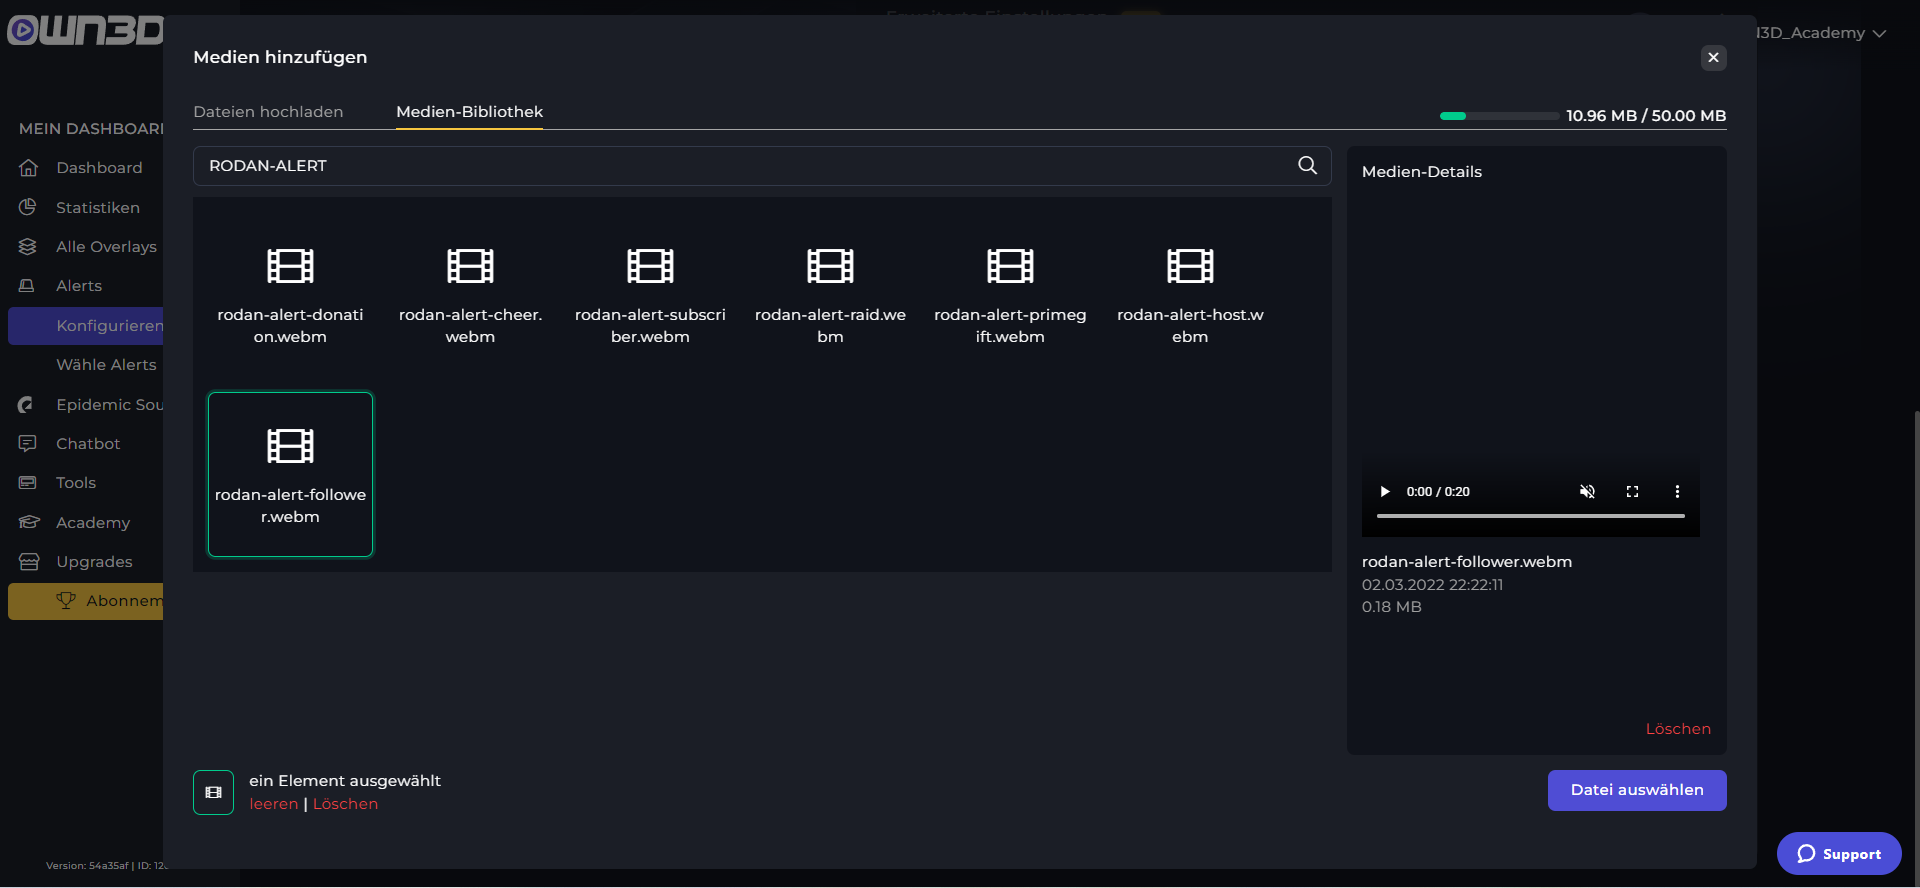
Task: Open Alle Overlays in sidebar
Action: pos(106,246)
